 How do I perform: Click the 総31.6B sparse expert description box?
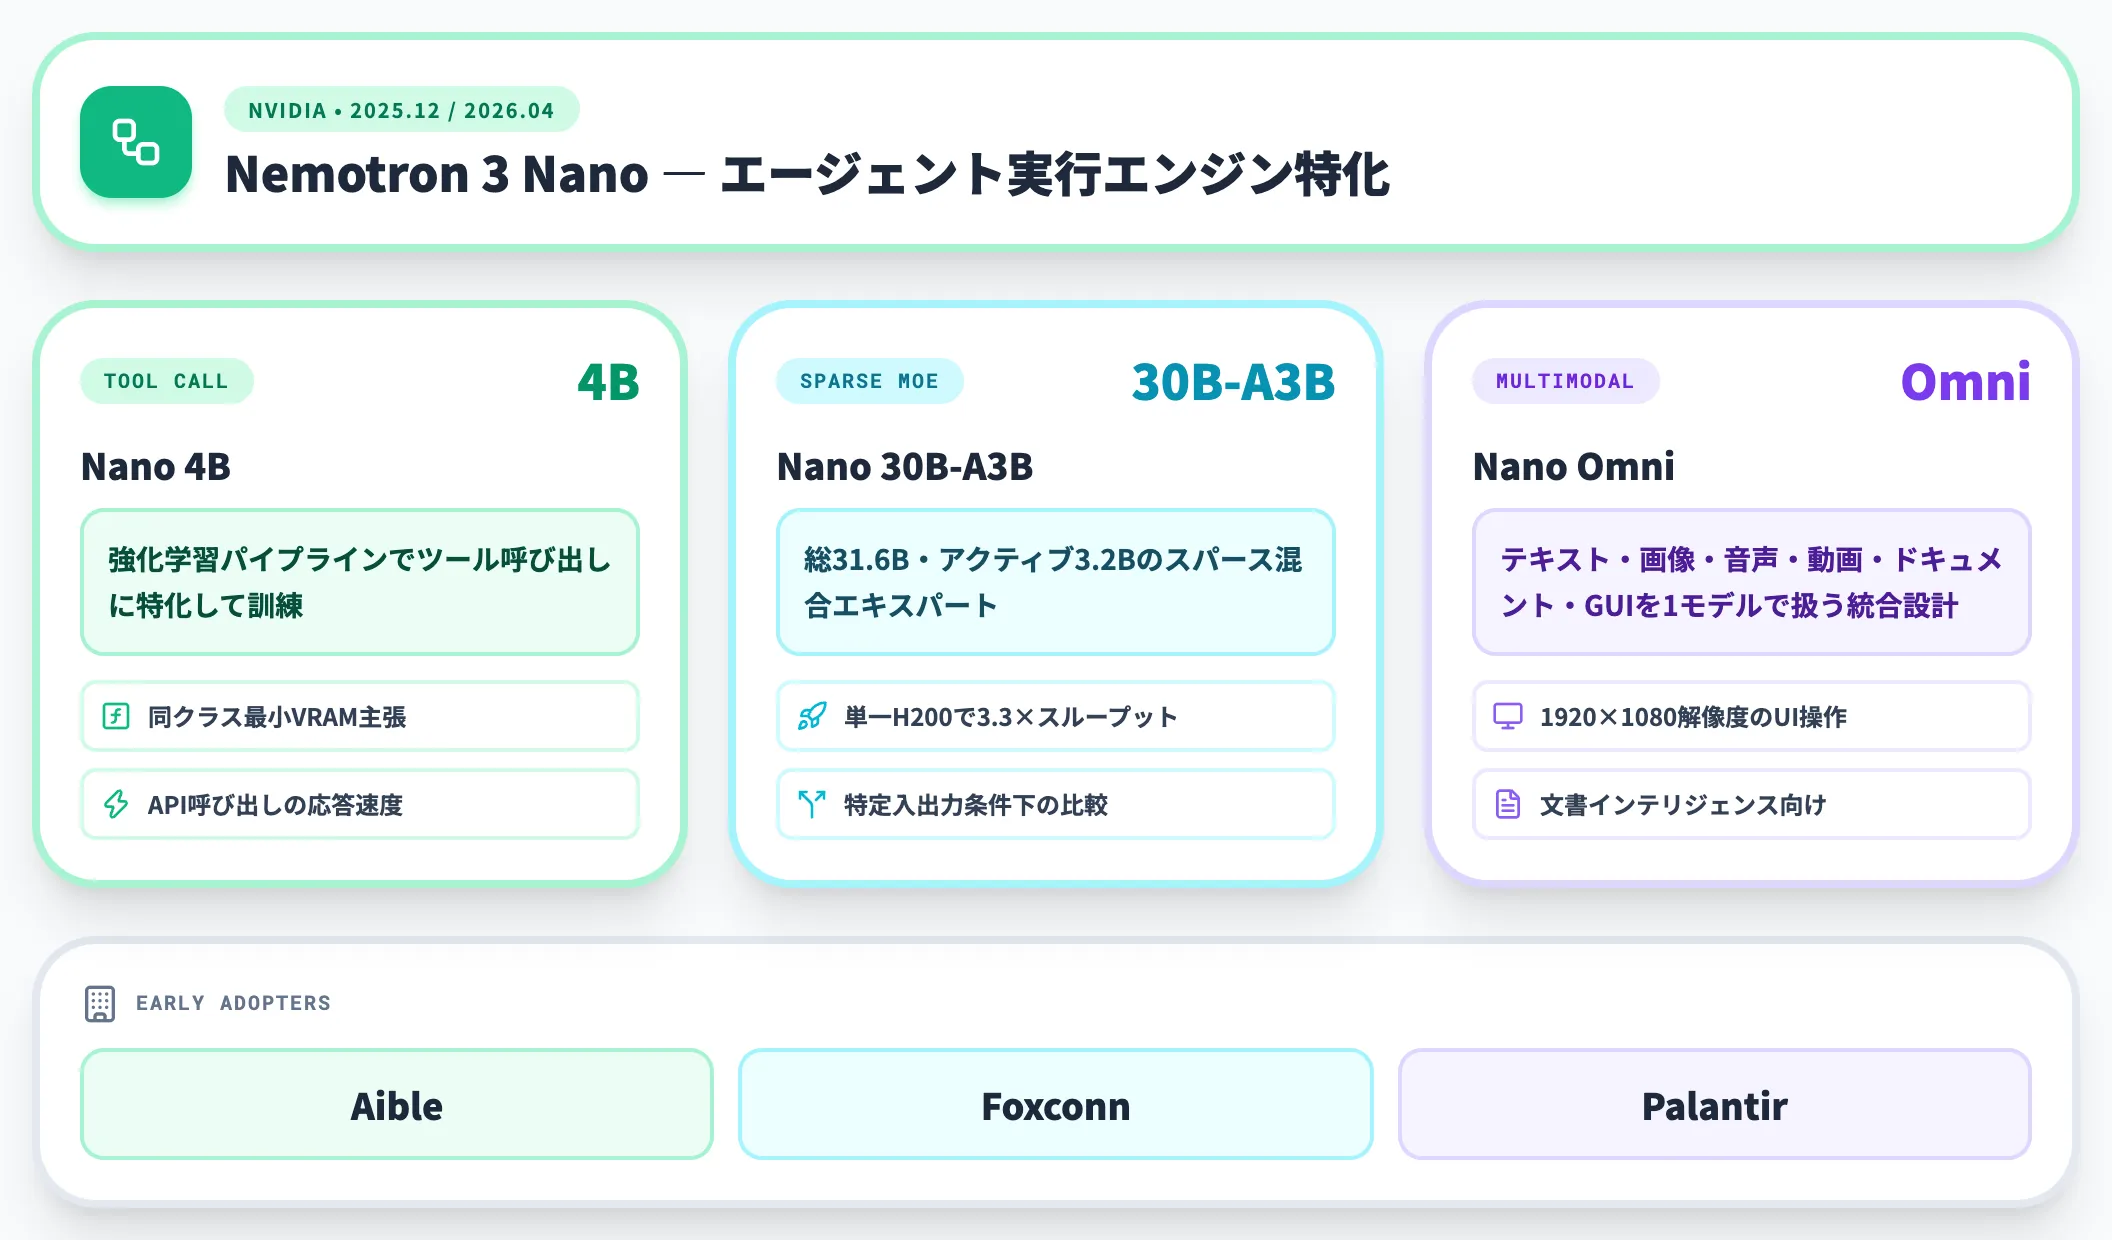click(x=1056, y=582)
